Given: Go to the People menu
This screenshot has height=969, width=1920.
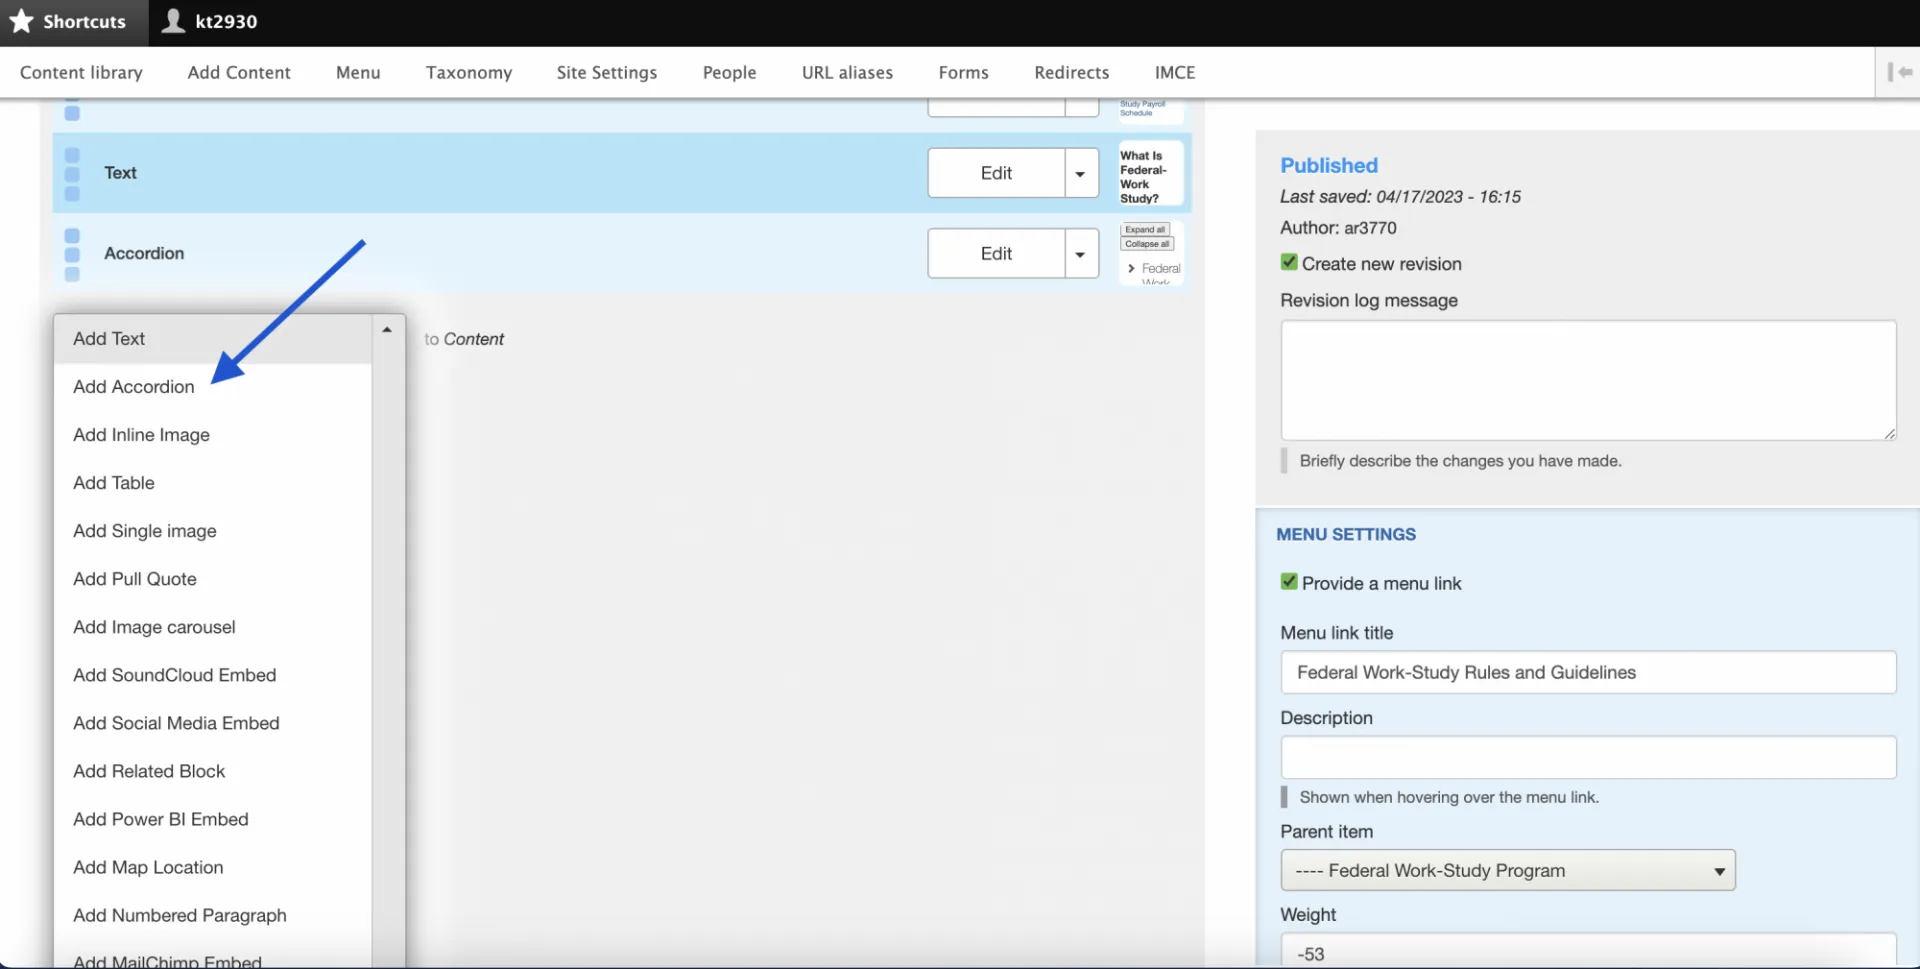Looking at the screenshot, I should (x=729, y=72).
